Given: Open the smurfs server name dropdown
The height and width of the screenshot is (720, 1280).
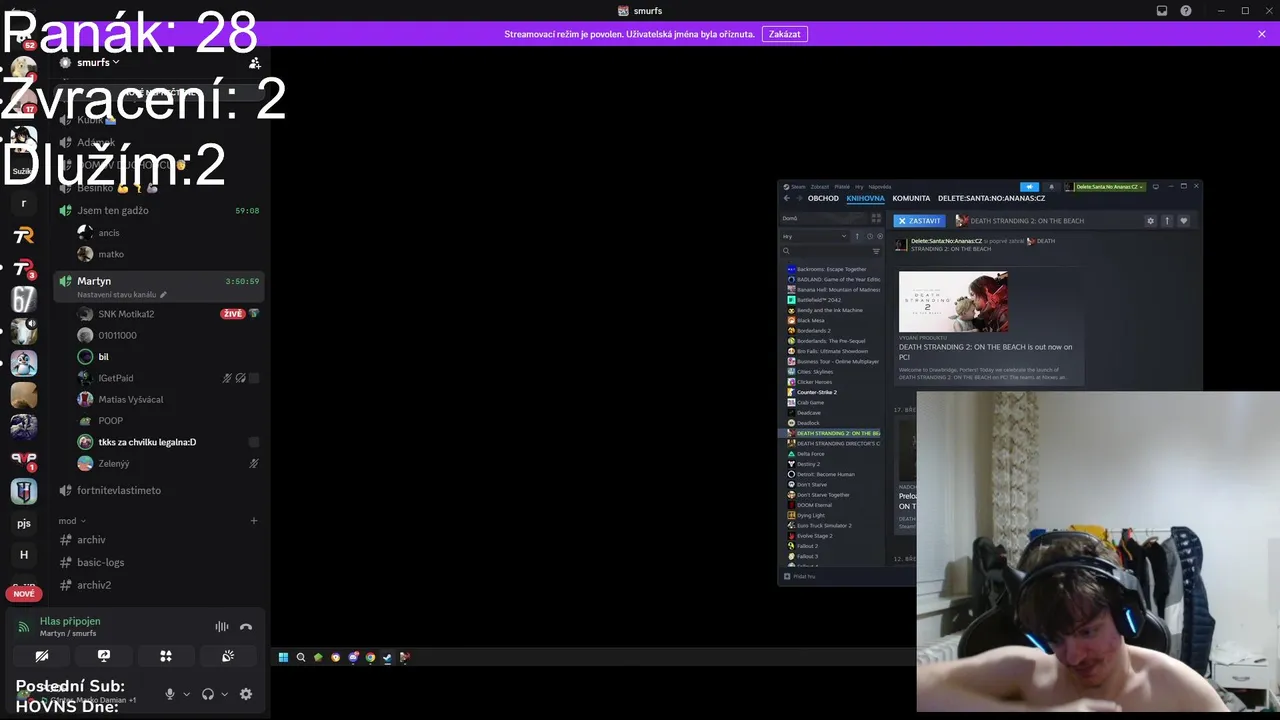Looking at the screenshot, I should pos(98,62).
